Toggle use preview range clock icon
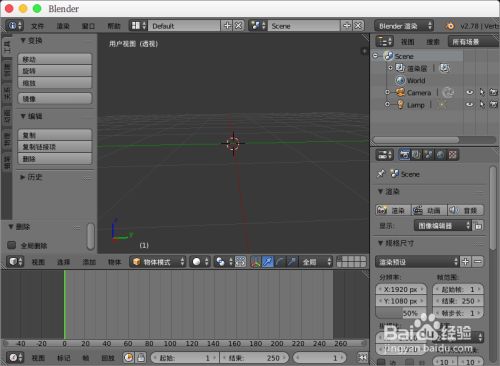The width and height of the screenshot is (500, 366). (129, 358)
